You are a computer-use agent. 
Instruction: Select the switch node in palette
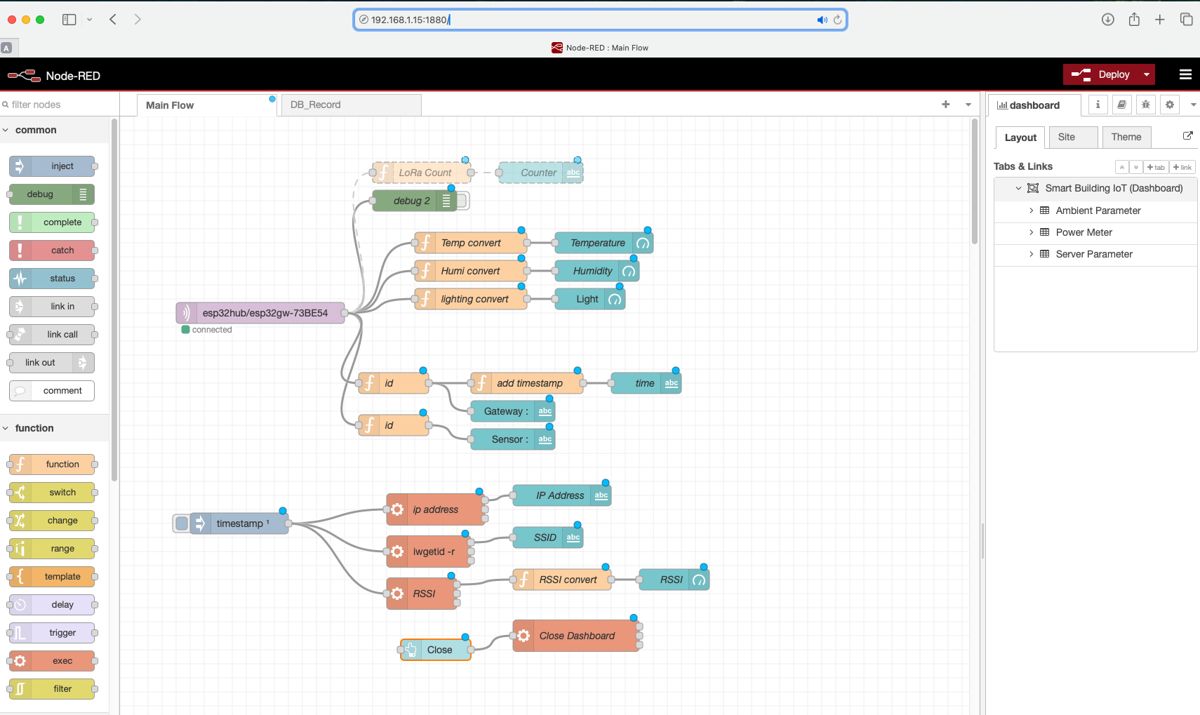click(x=52, y=492)
